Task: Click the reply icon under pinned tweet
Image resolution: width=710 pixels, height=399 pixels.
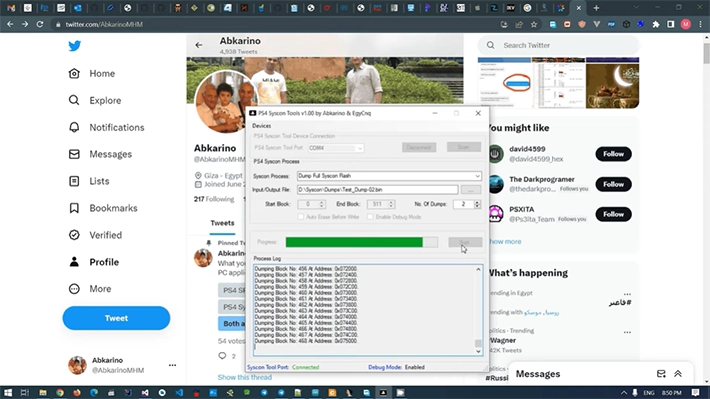Action: click(222, 356)
